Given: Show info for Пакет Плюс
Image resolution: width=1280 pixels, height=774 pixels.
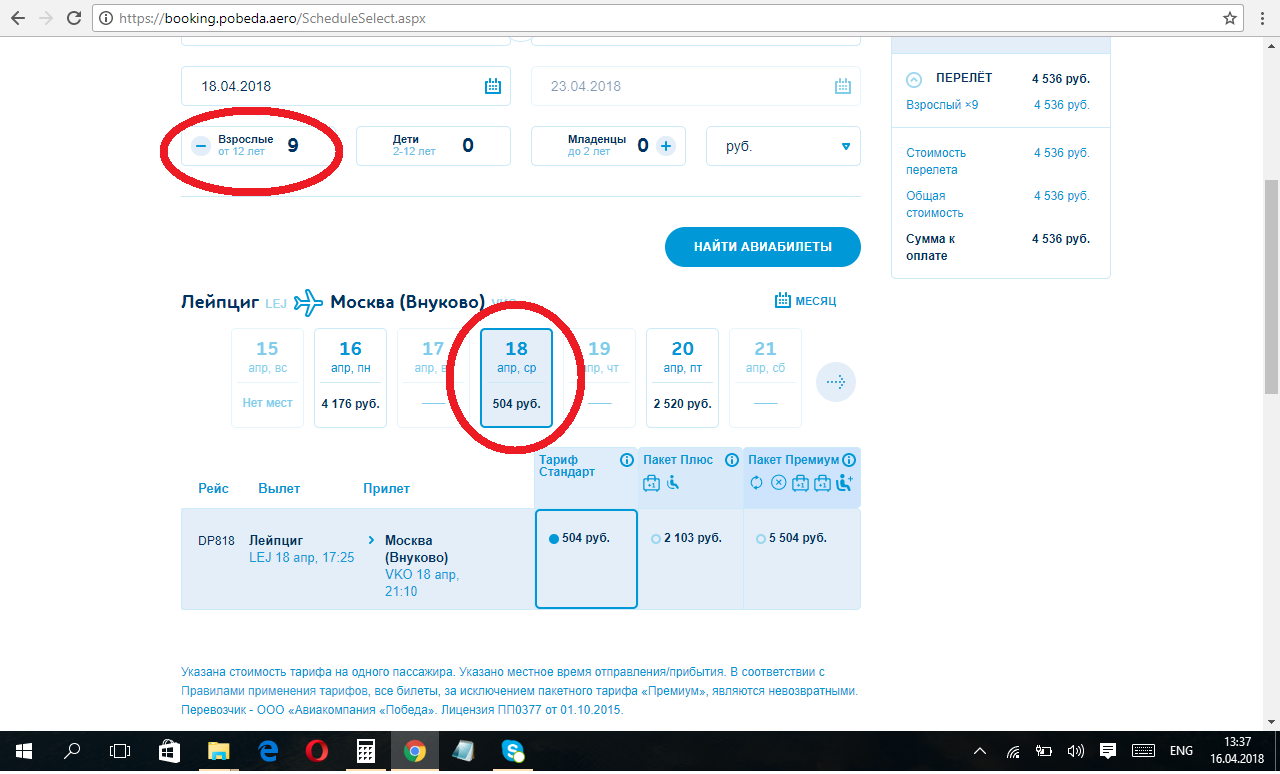Looking at the screenshot, I should tap(731, 460).
